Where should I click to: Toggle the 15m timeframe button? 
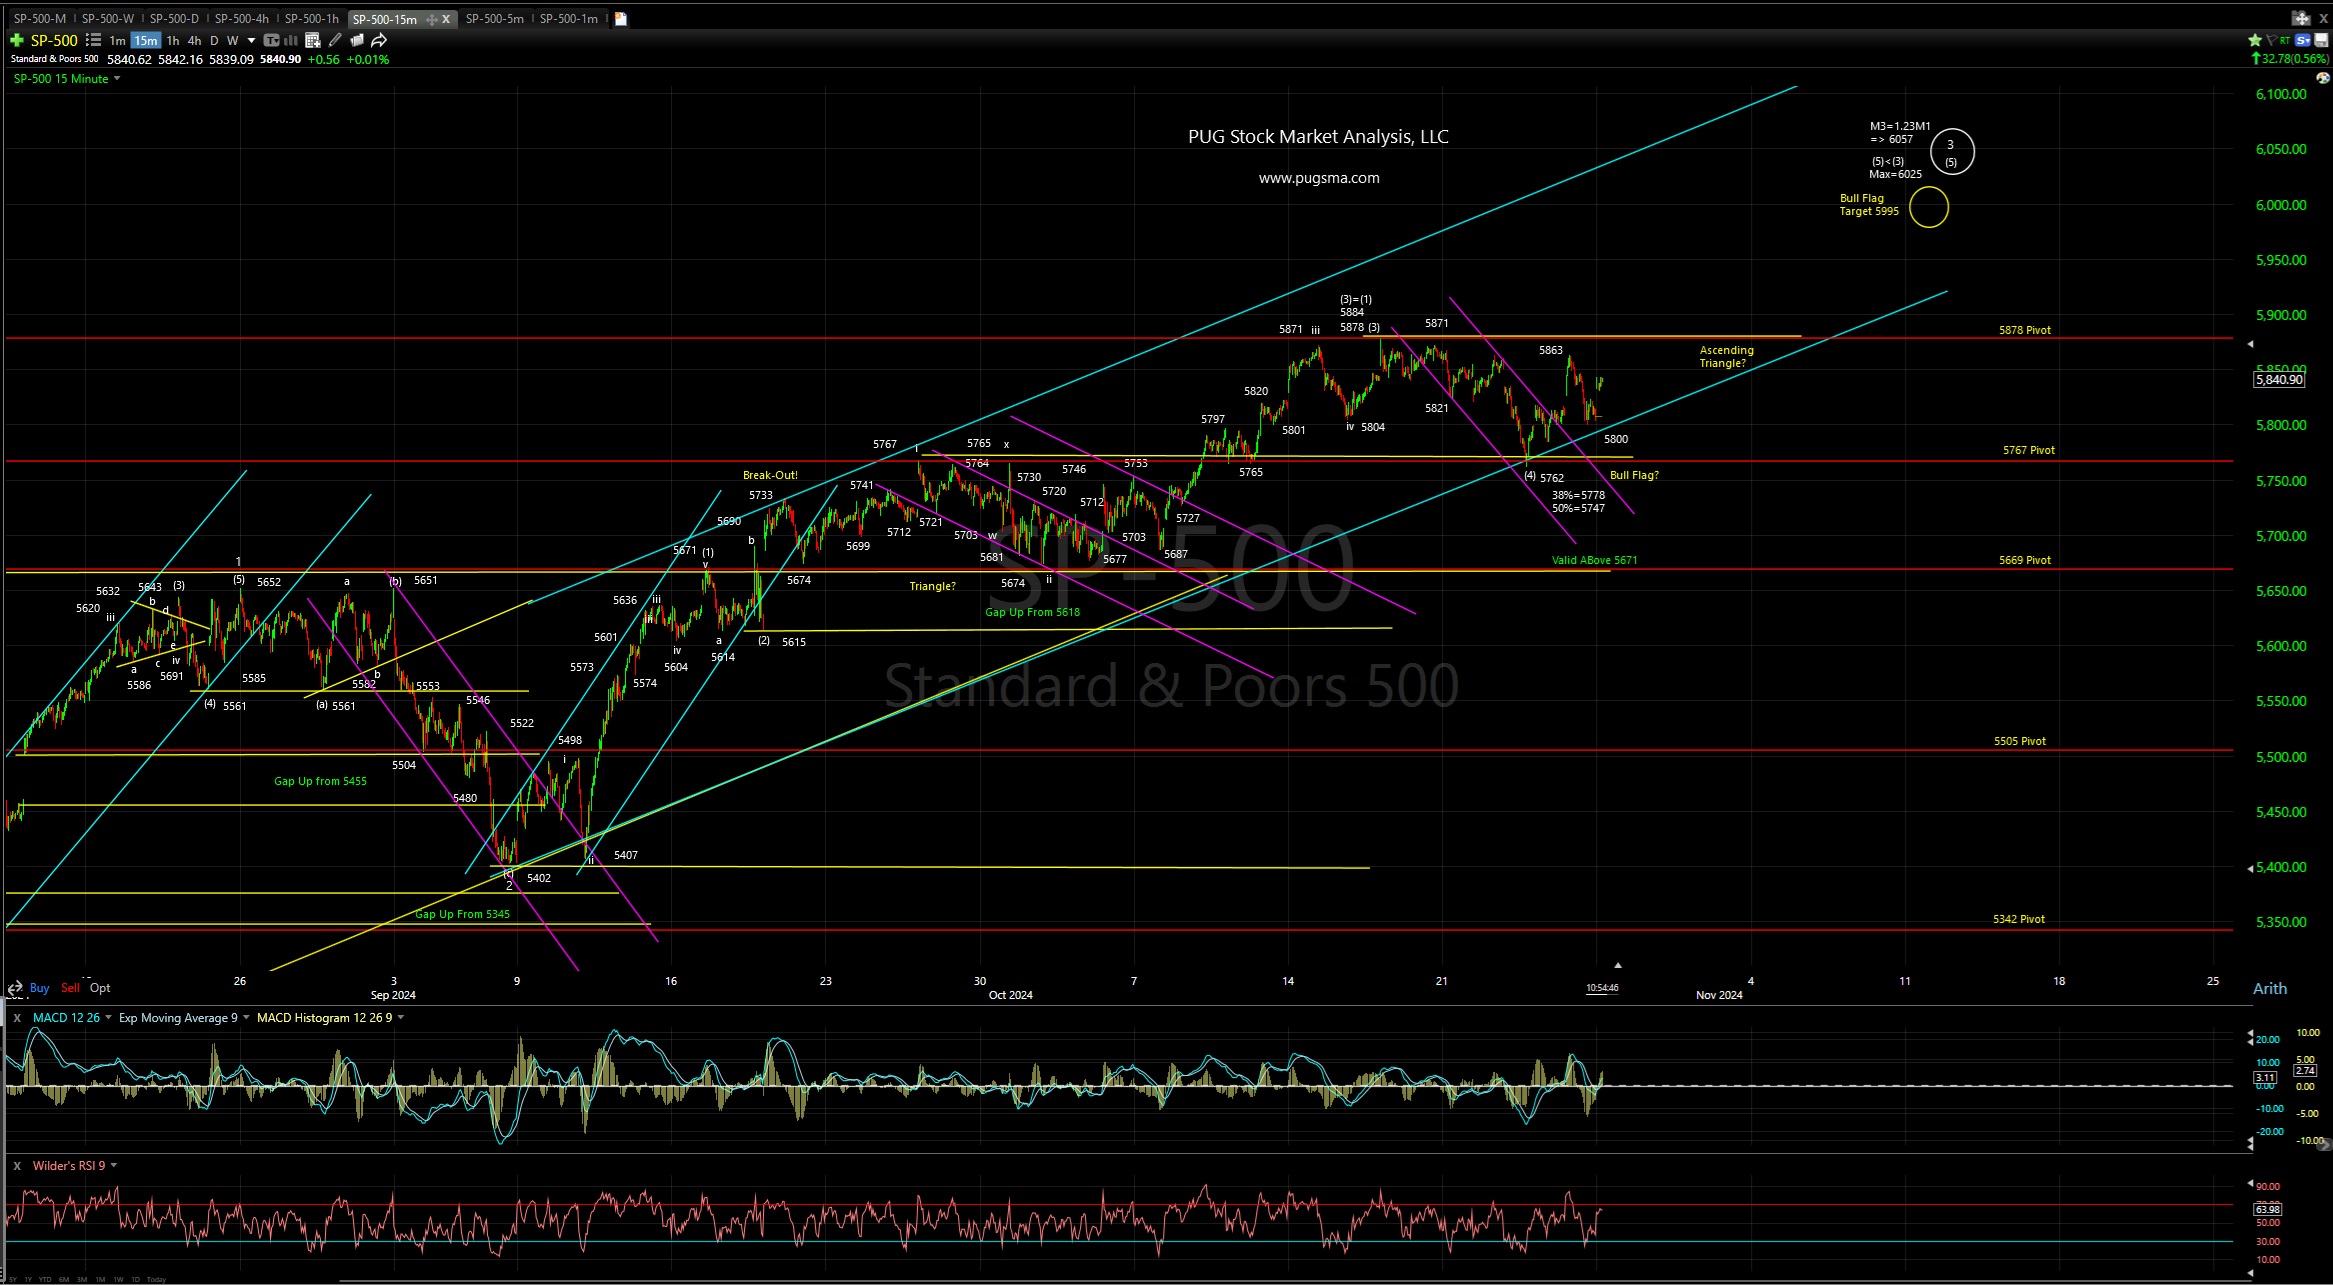(146, 40)
